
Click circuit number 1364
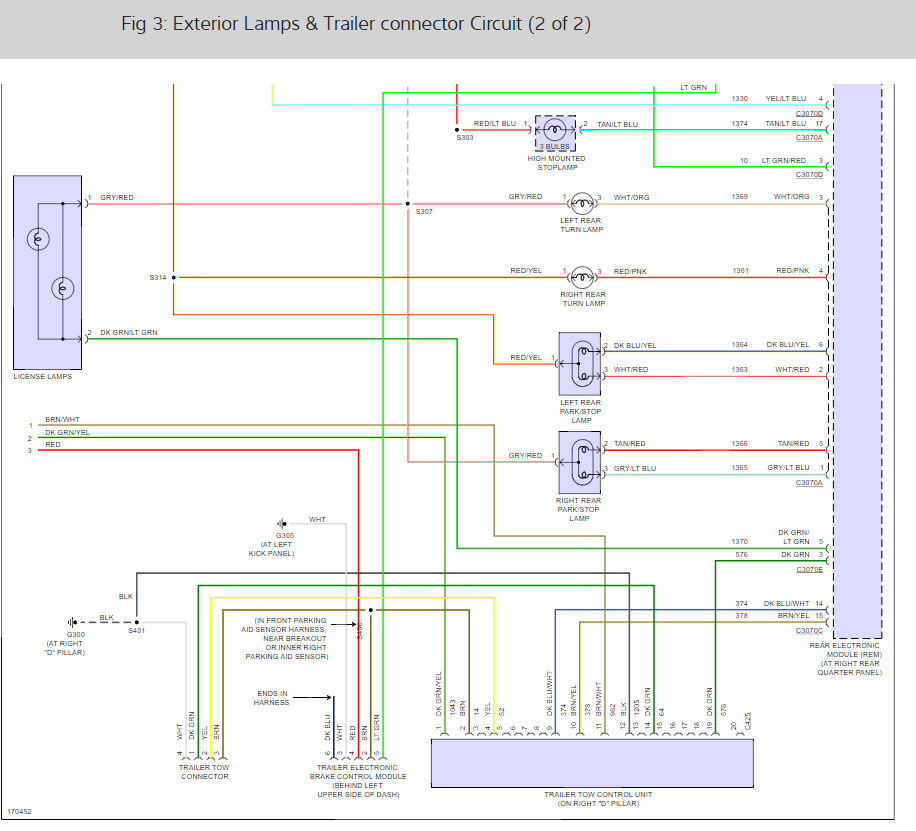click(740, 345)
